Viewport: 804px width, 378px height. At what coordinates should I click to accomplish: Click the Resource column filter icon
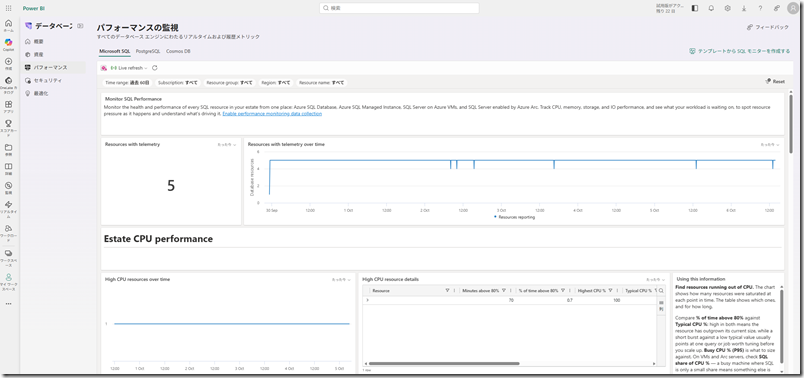tap(448, 291)
